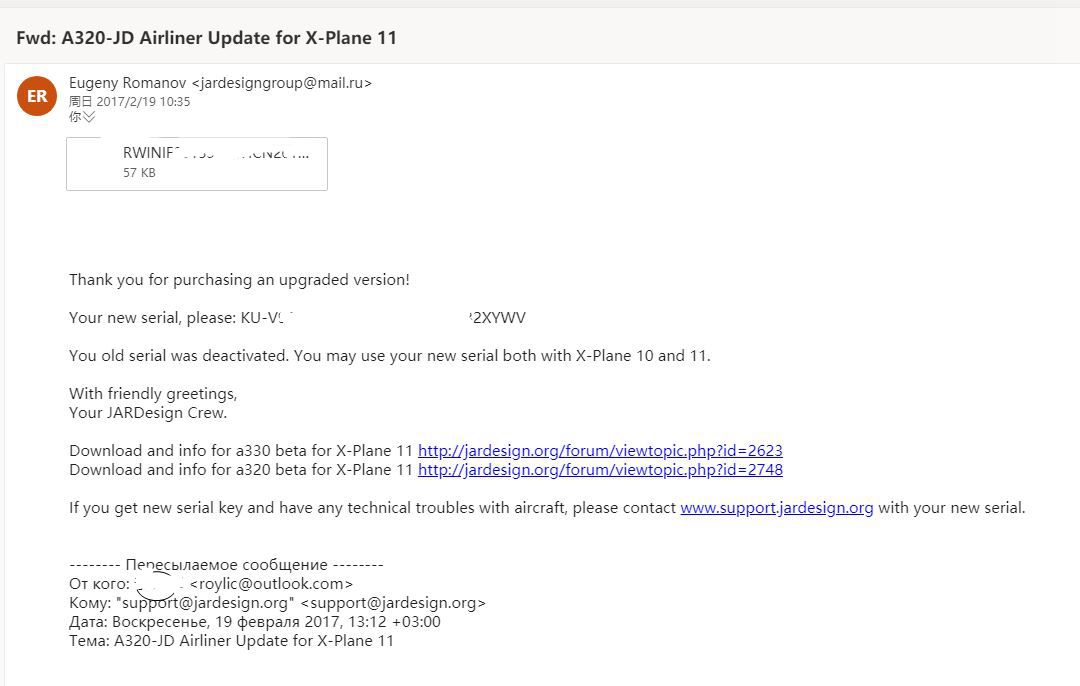
Task: Click the Пересылаемое сообщение forwarded header
Action: pos(227,565)
